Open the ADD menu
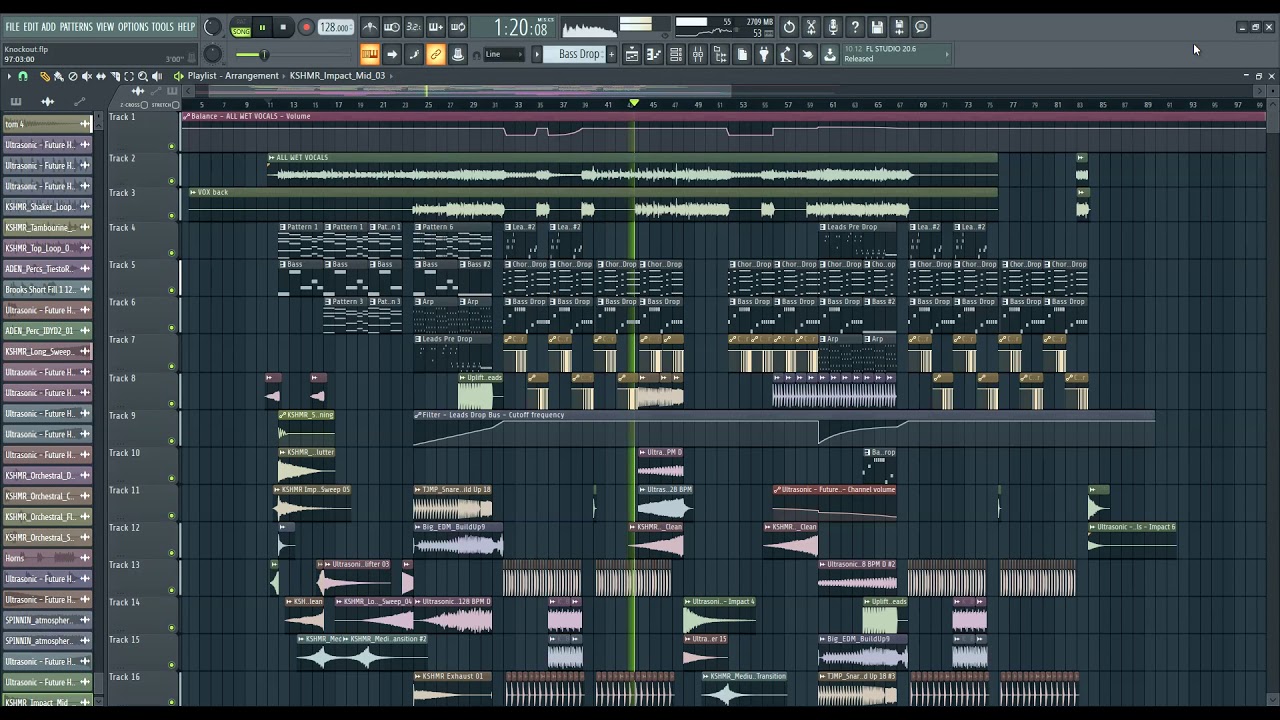1280x720 pixels. coord(48,27)
